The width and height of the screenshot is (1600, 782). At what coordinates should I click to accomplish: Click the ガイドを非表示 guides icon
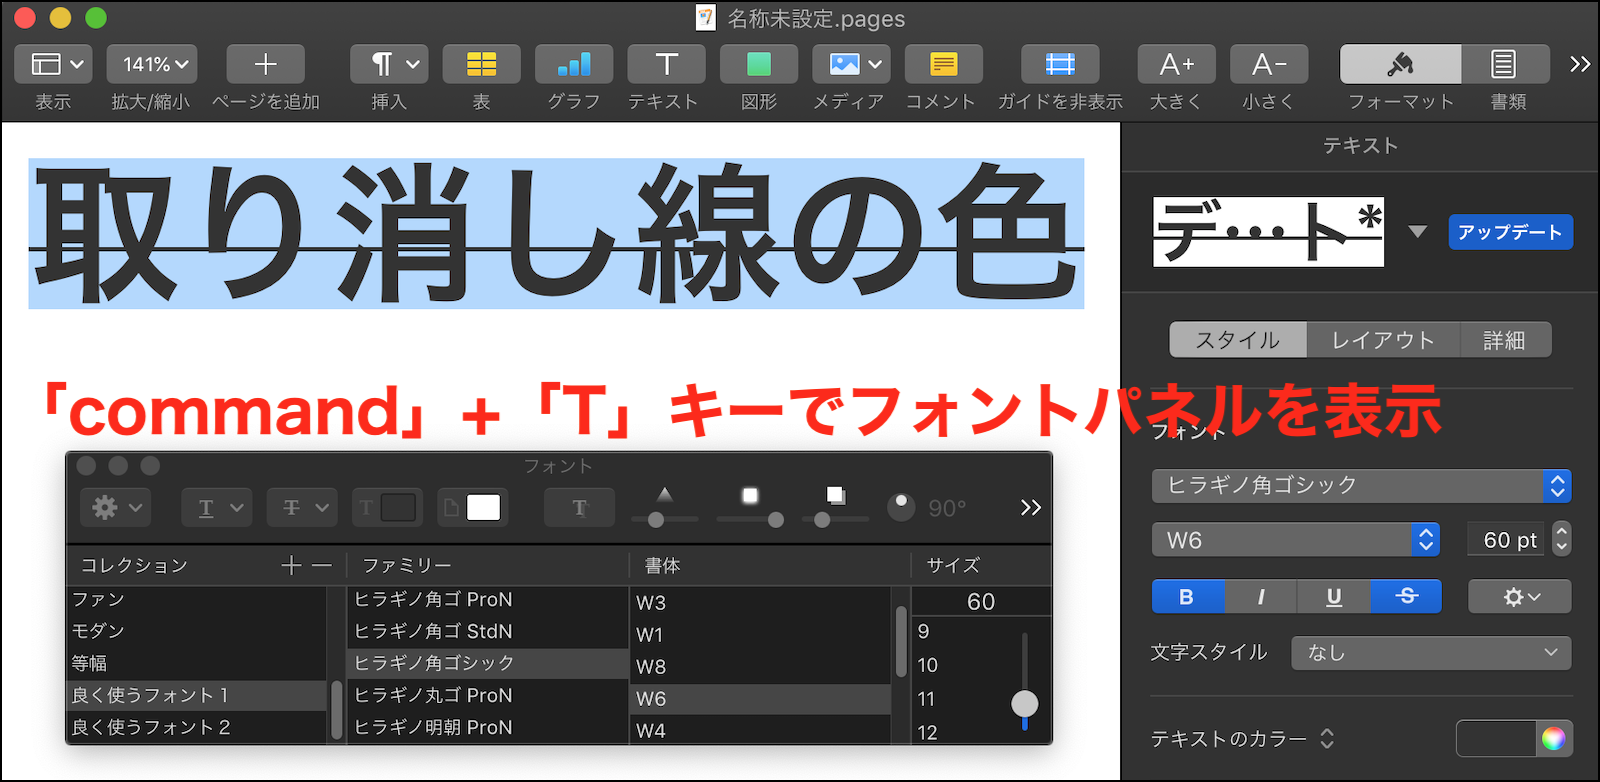tap(1060, 64)
